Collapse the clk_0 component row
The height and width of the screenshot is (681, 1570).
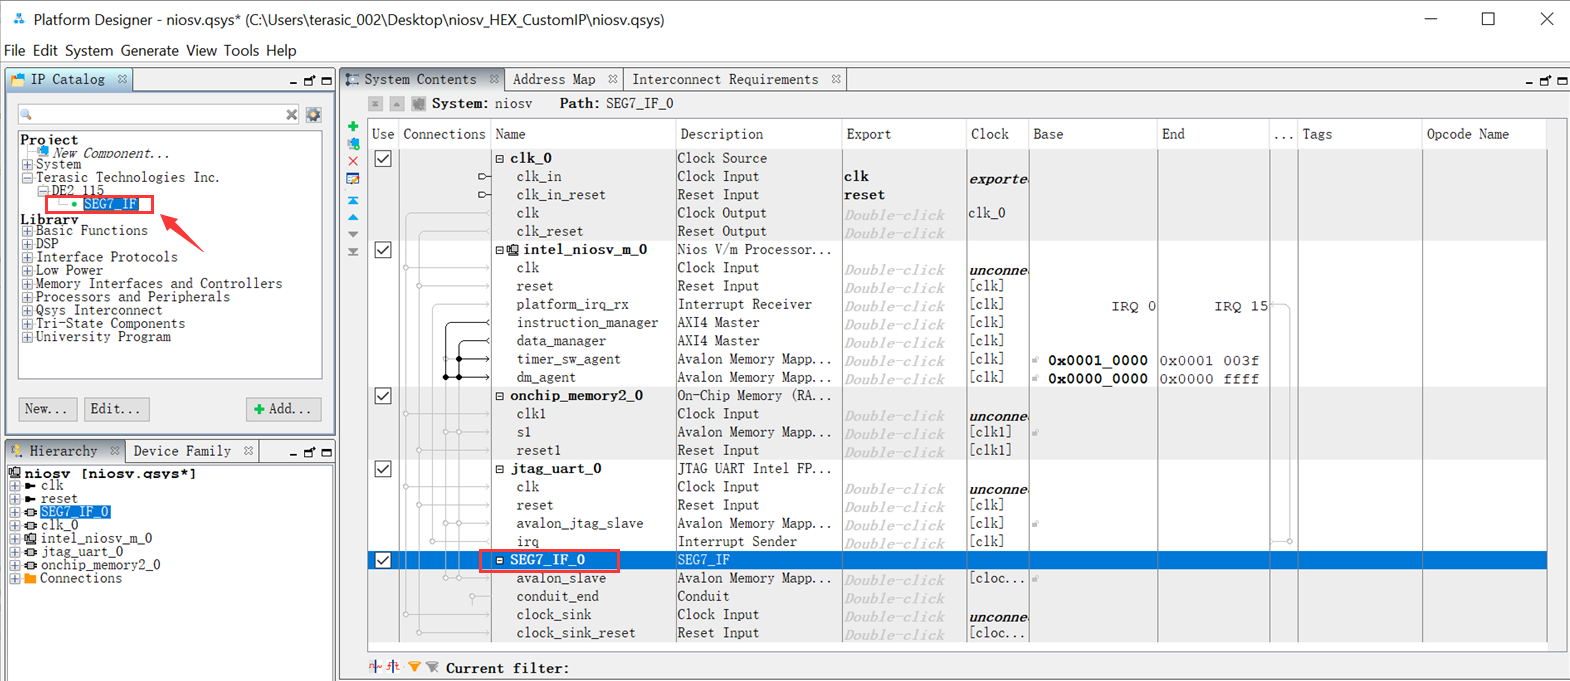[500, 158]
